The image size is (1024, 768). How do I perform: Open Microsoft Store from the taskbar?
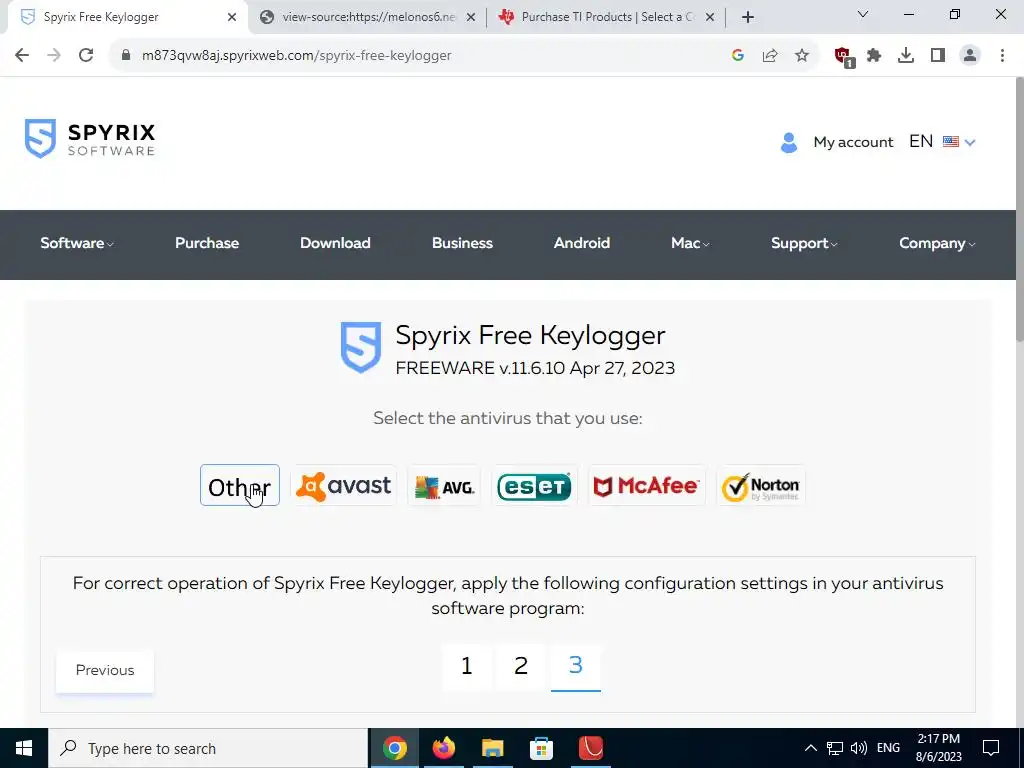(541, 748)
